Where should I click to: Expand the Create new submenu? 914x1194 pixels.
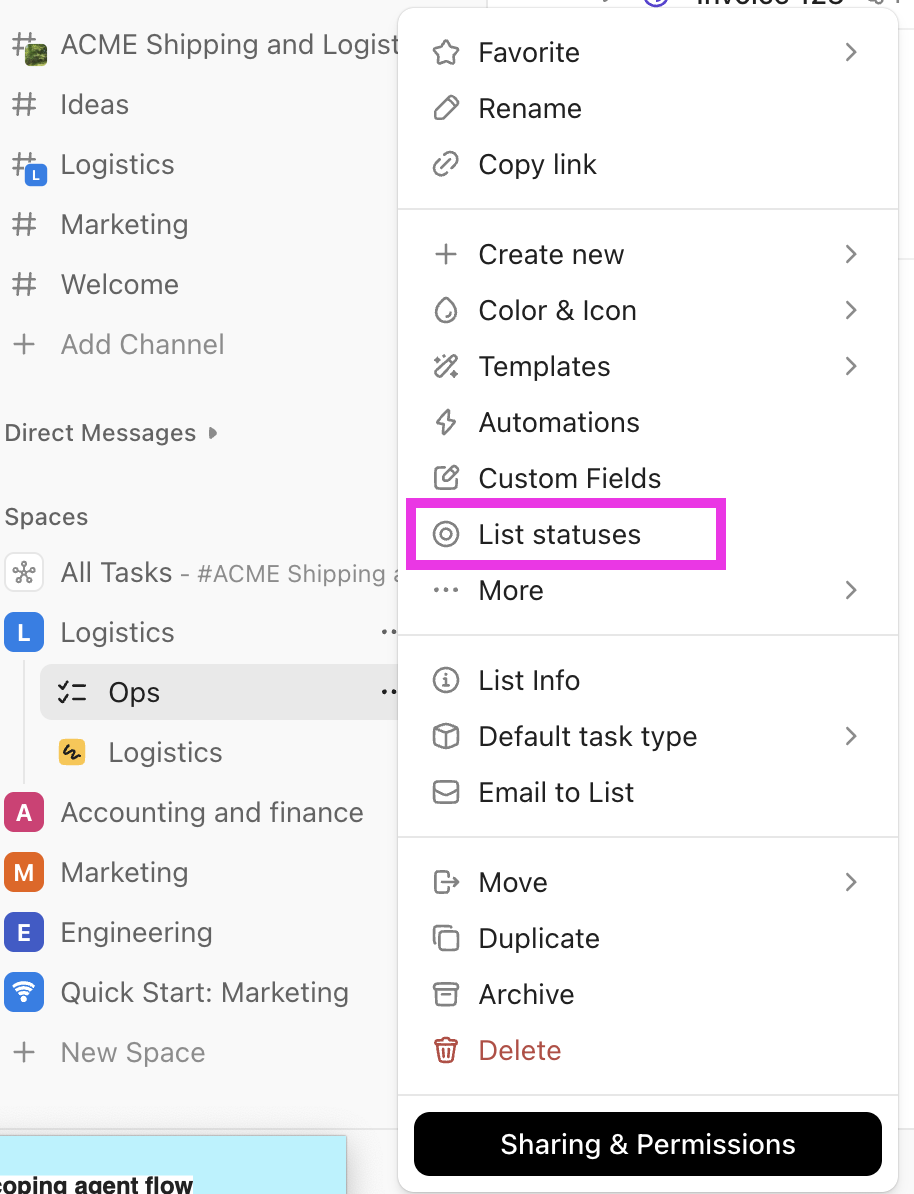point(851,254)
